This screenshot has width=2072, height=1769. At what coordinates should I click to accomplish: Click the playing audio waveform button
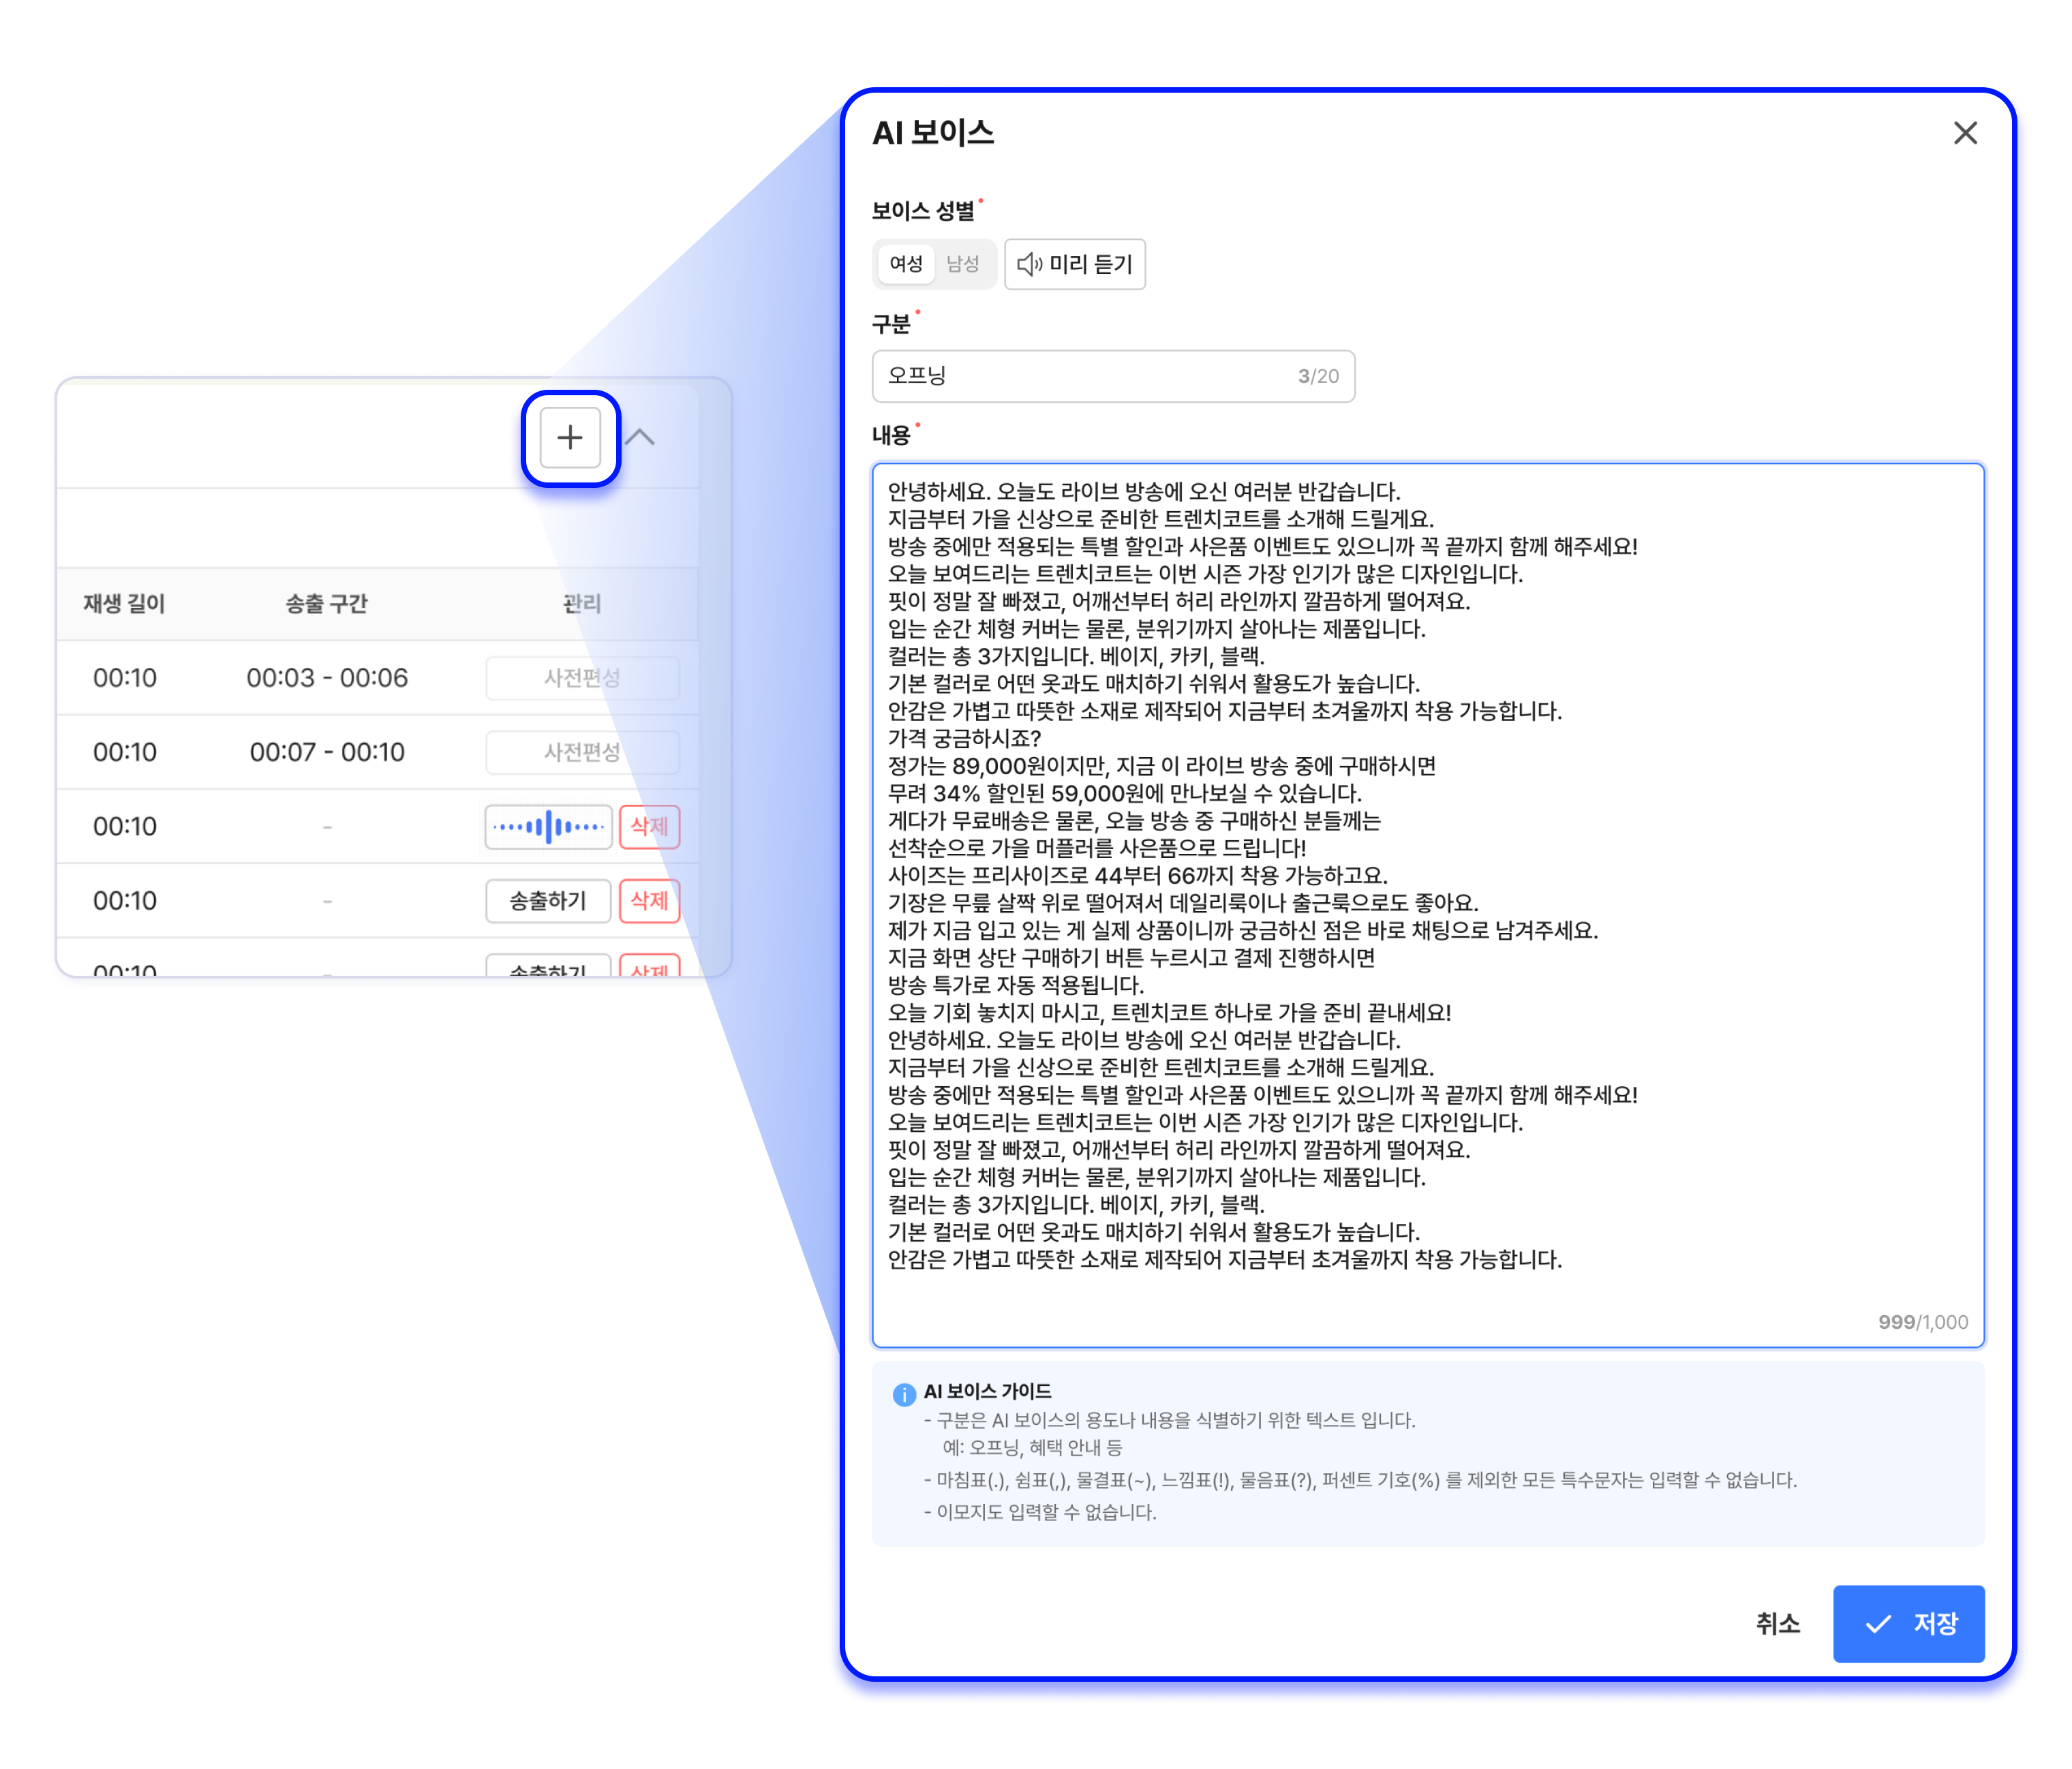point(548,826)
